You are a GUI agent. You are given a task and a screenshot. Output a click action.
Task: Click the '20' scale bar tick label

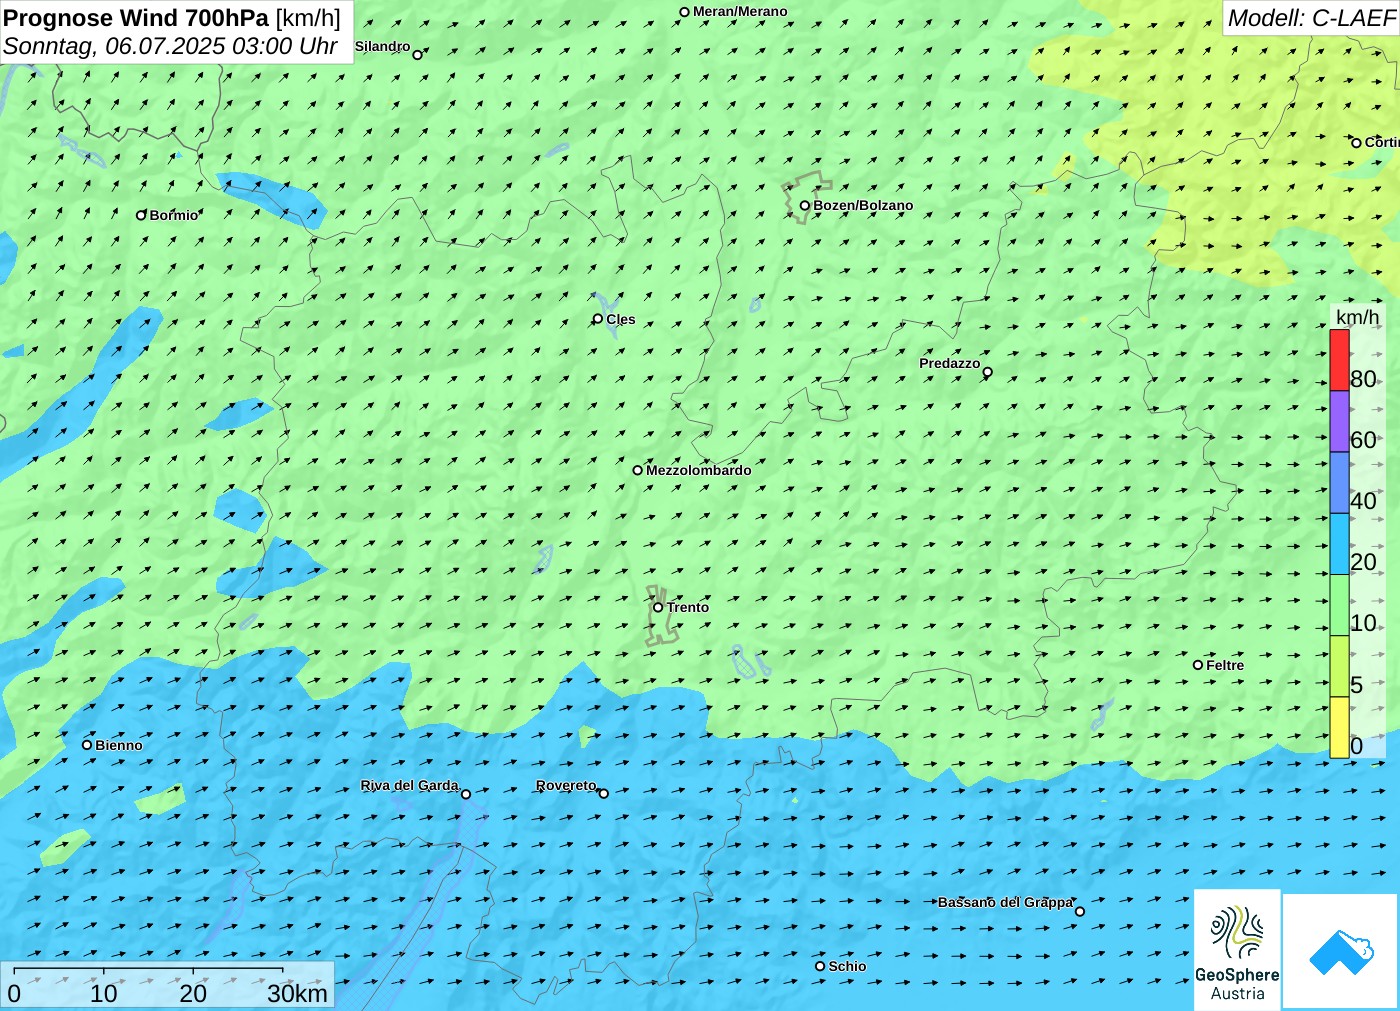pyautogui.click(x=193, y=993)
